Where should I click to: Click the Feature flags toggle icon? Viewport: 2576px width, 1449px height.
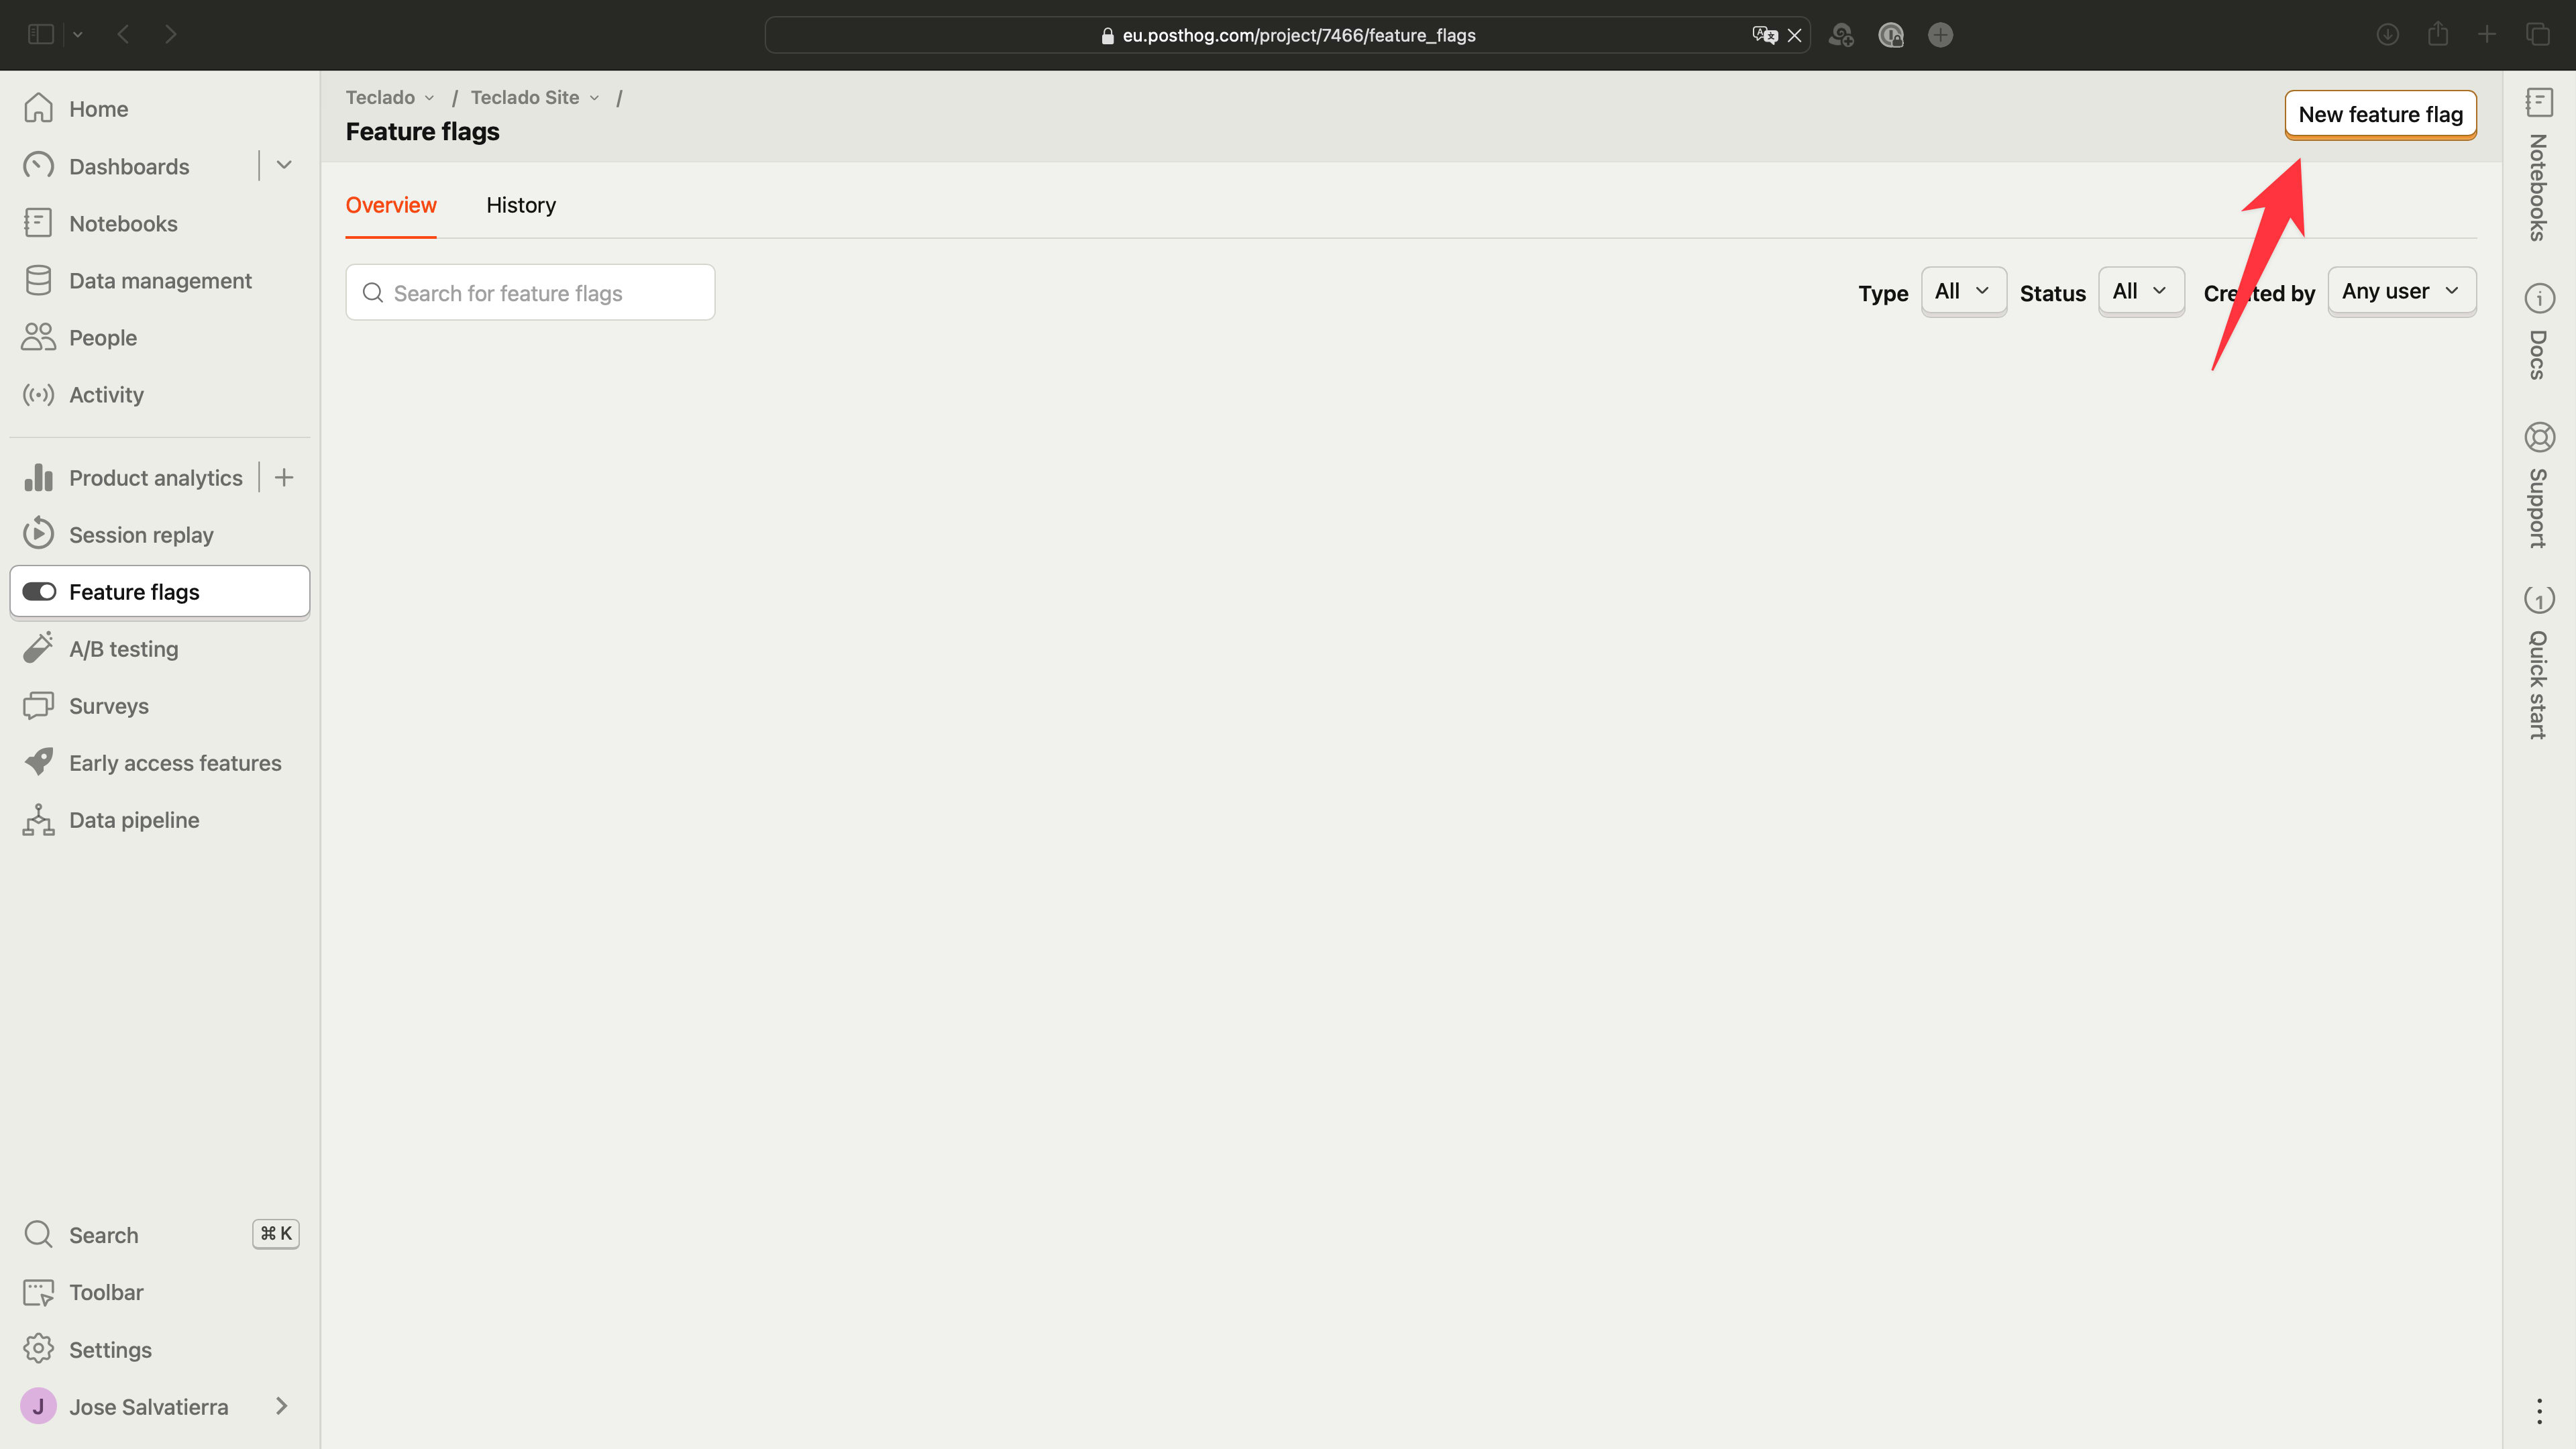[x=39, y=591]
